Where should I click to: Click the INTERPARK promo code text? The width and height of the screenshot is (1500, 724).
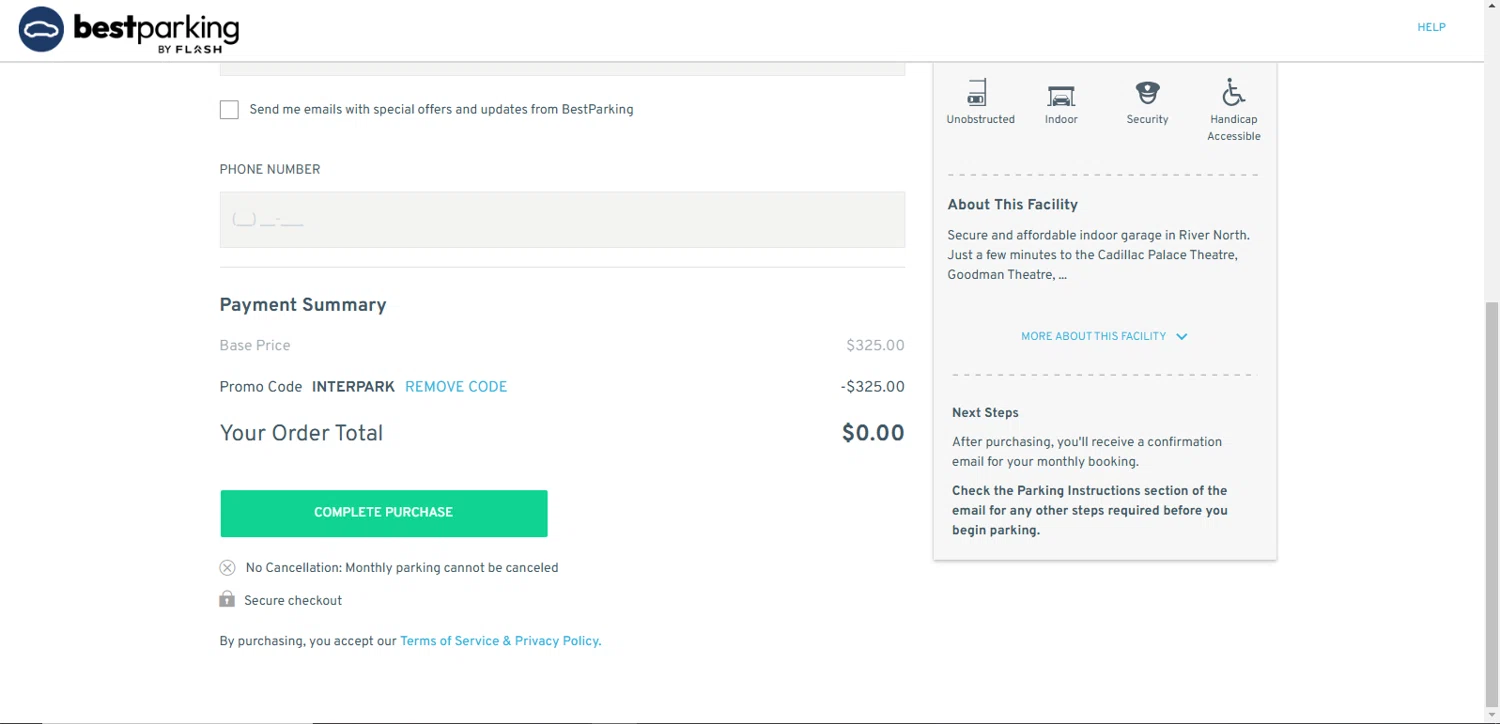(353, 387)
